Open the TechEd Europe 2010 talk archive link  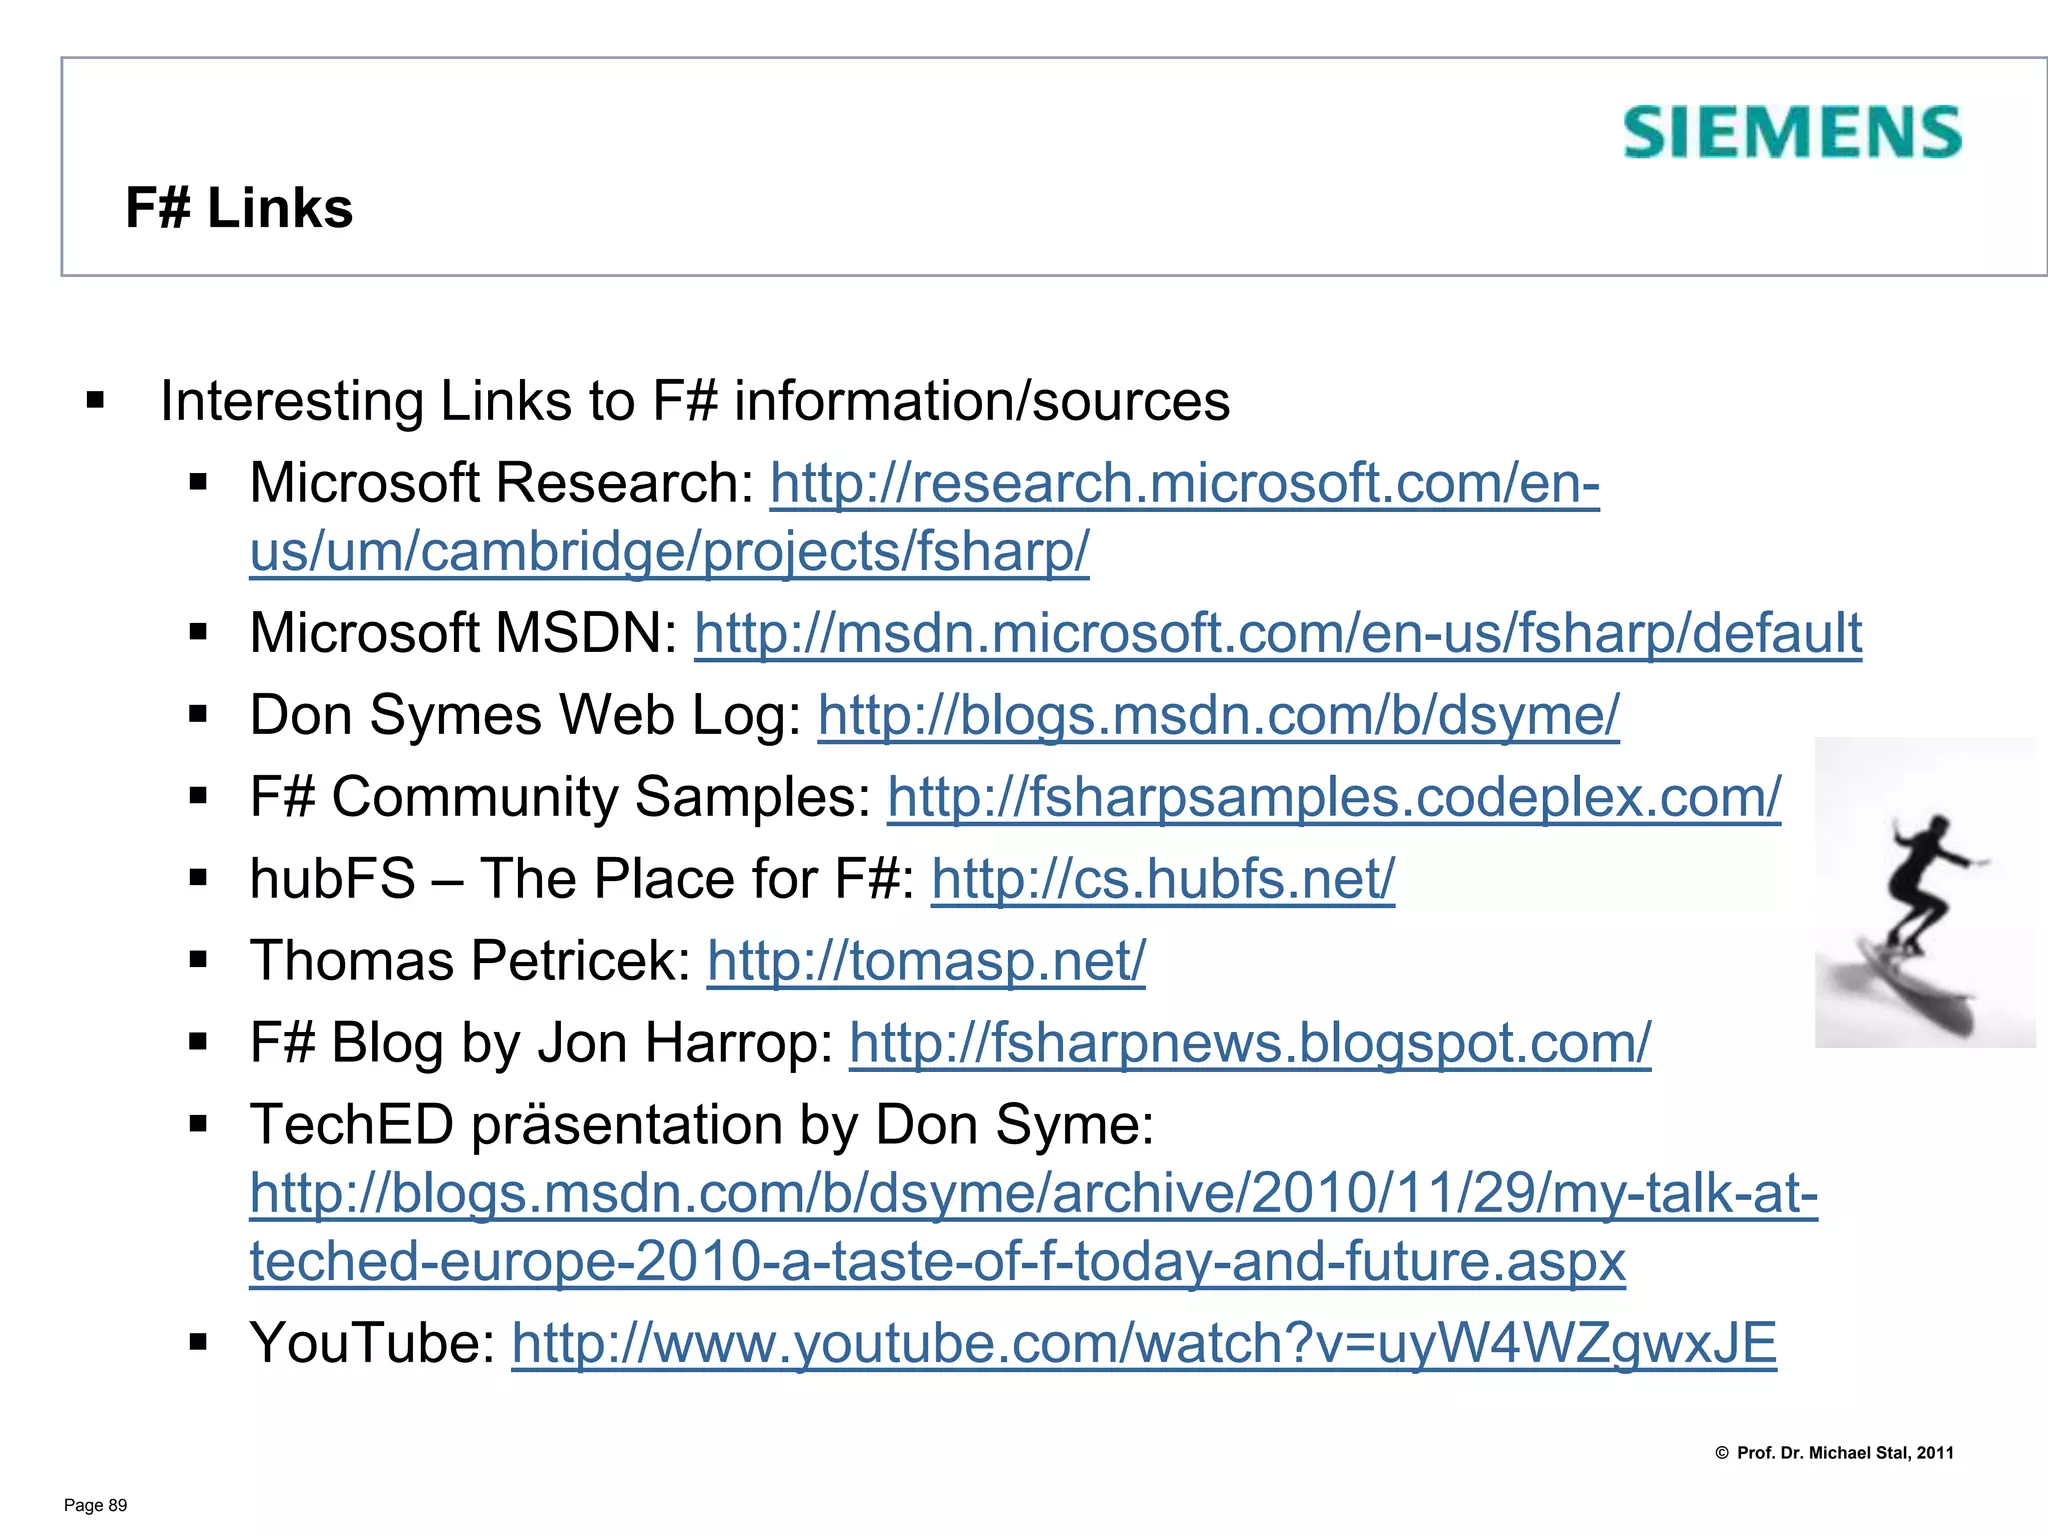click(x=1033, y=1194)
